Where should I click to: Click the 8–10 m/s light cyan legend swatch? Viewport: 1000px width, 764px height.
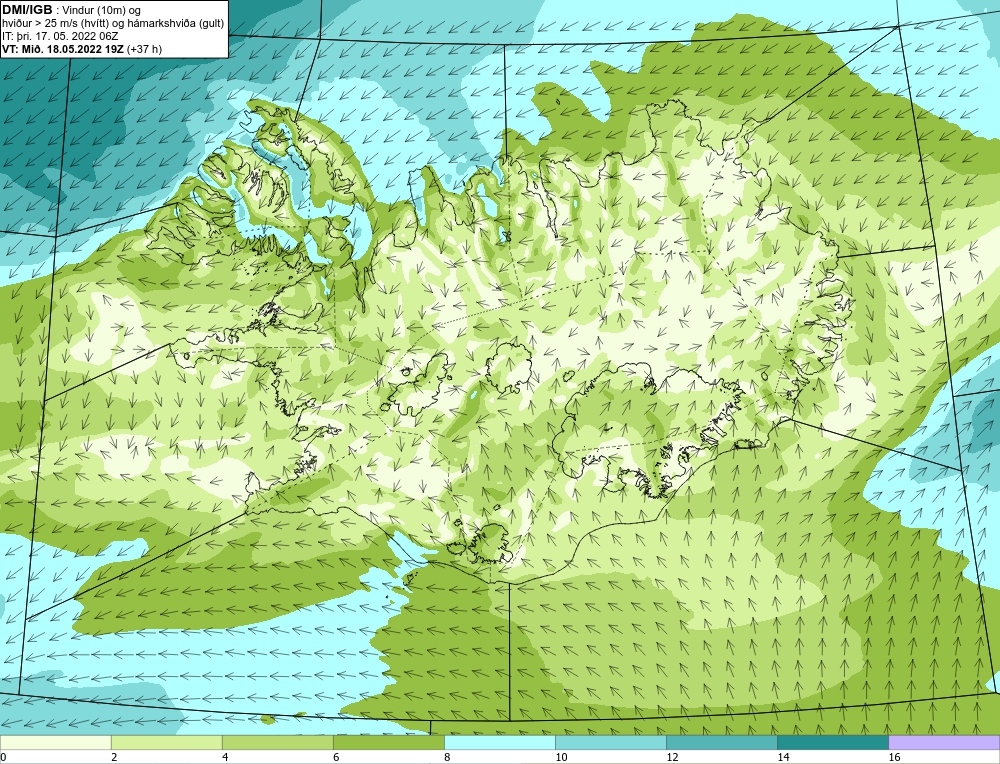500,742
